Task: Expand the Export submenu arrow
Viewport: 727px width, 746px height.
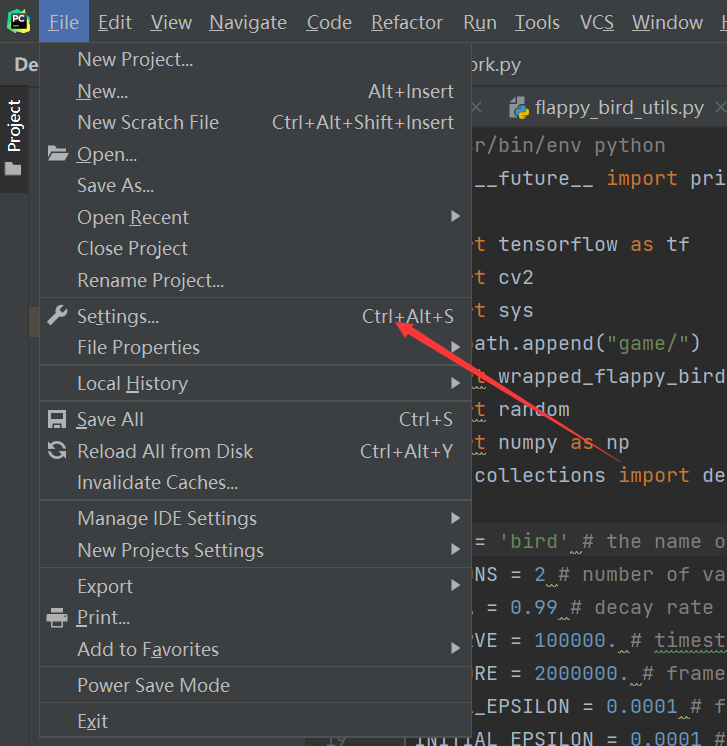Action: point(455,586)
